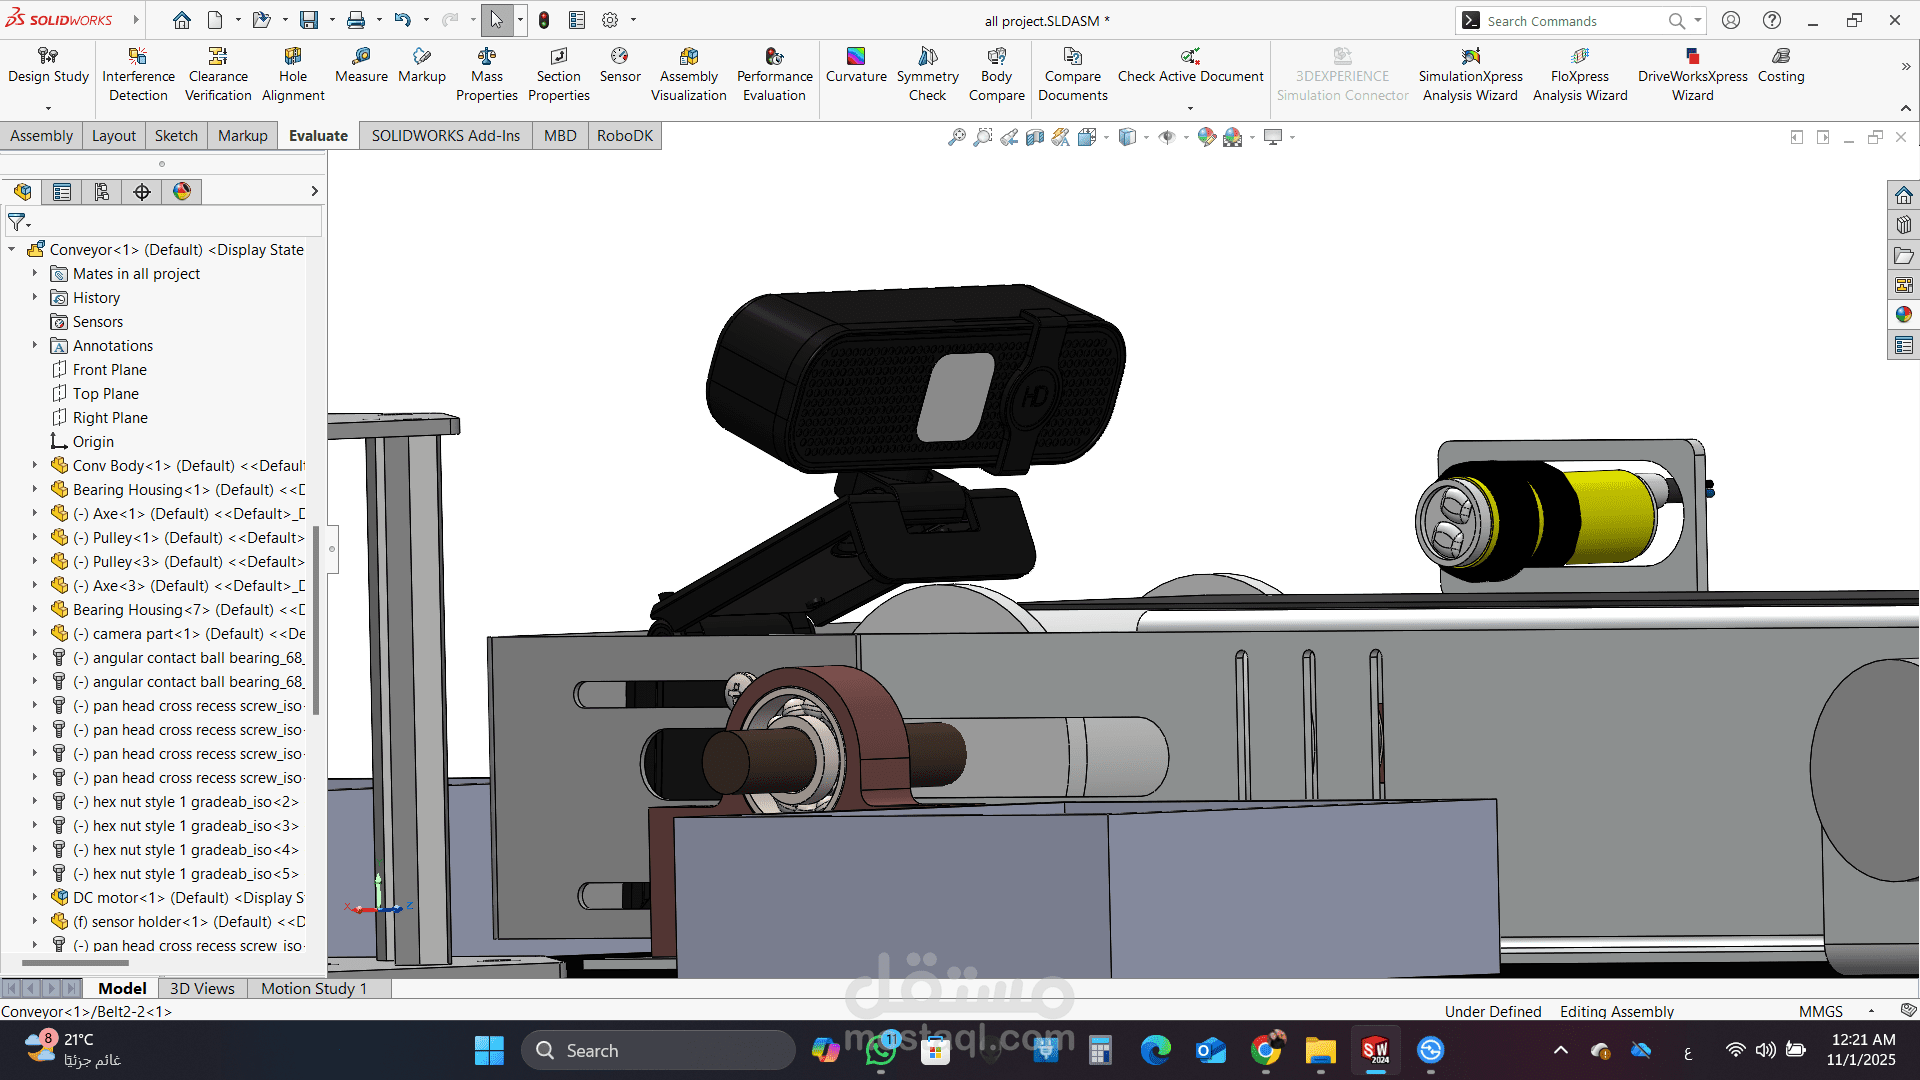Click the Zoom to Fit icon
Image resolution: width=1920 pixels, height=1080 pixels.
pos(957,137)
